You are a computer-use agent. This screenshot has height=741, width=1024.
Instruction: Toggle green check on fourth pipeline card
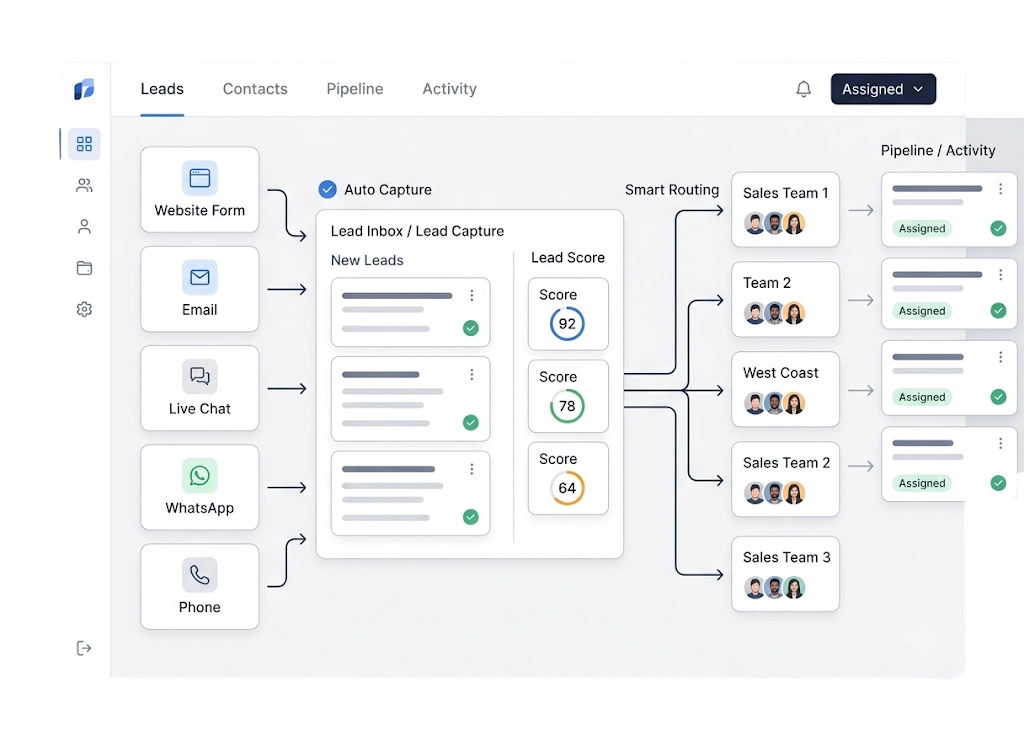pyautogui.click(x=998, y=483)
